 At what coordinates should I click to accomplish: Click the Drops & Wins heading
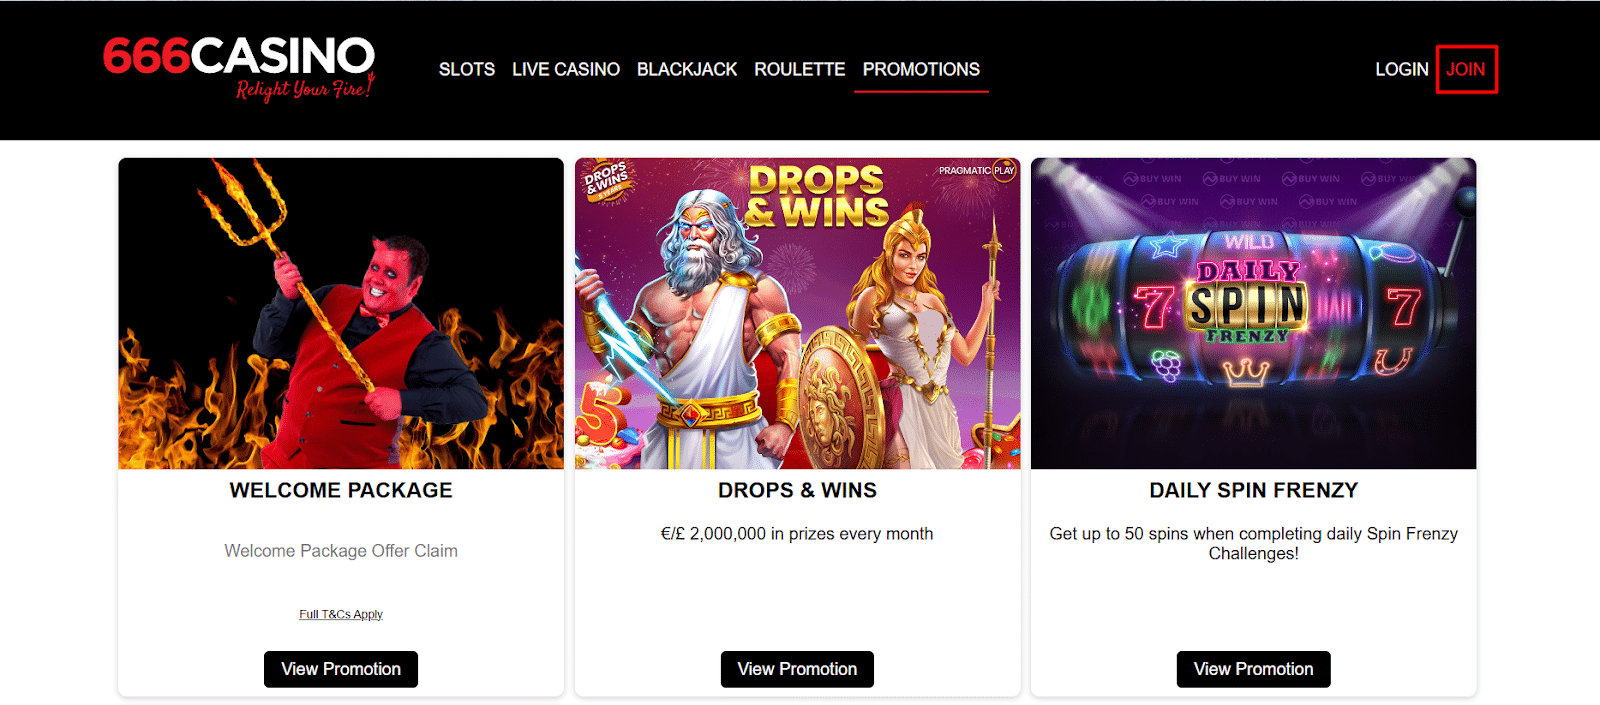[x=797, y=490]
